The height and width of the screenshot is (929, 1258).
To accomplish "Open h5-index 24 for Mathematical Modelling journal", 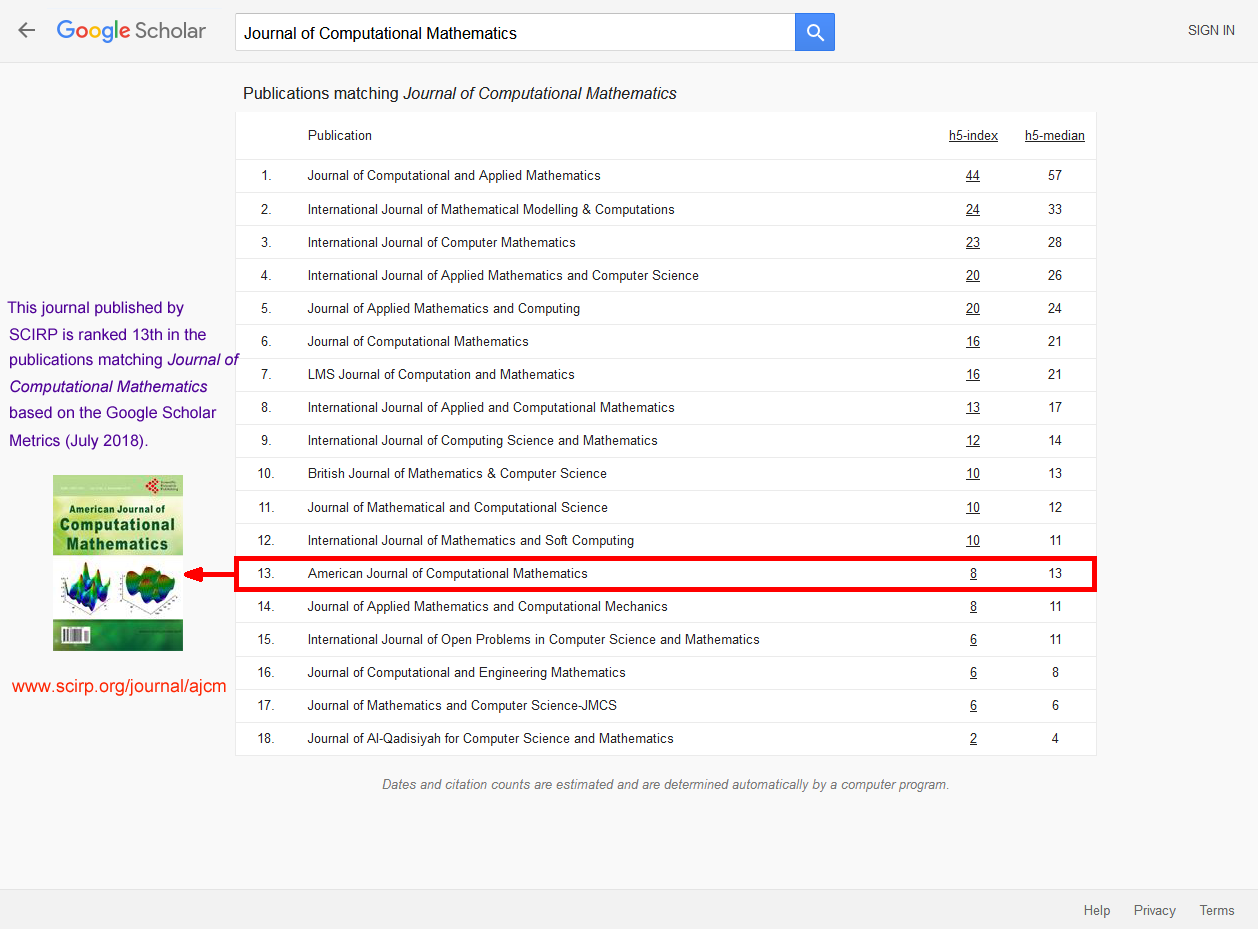I will [x=972, y=209].
